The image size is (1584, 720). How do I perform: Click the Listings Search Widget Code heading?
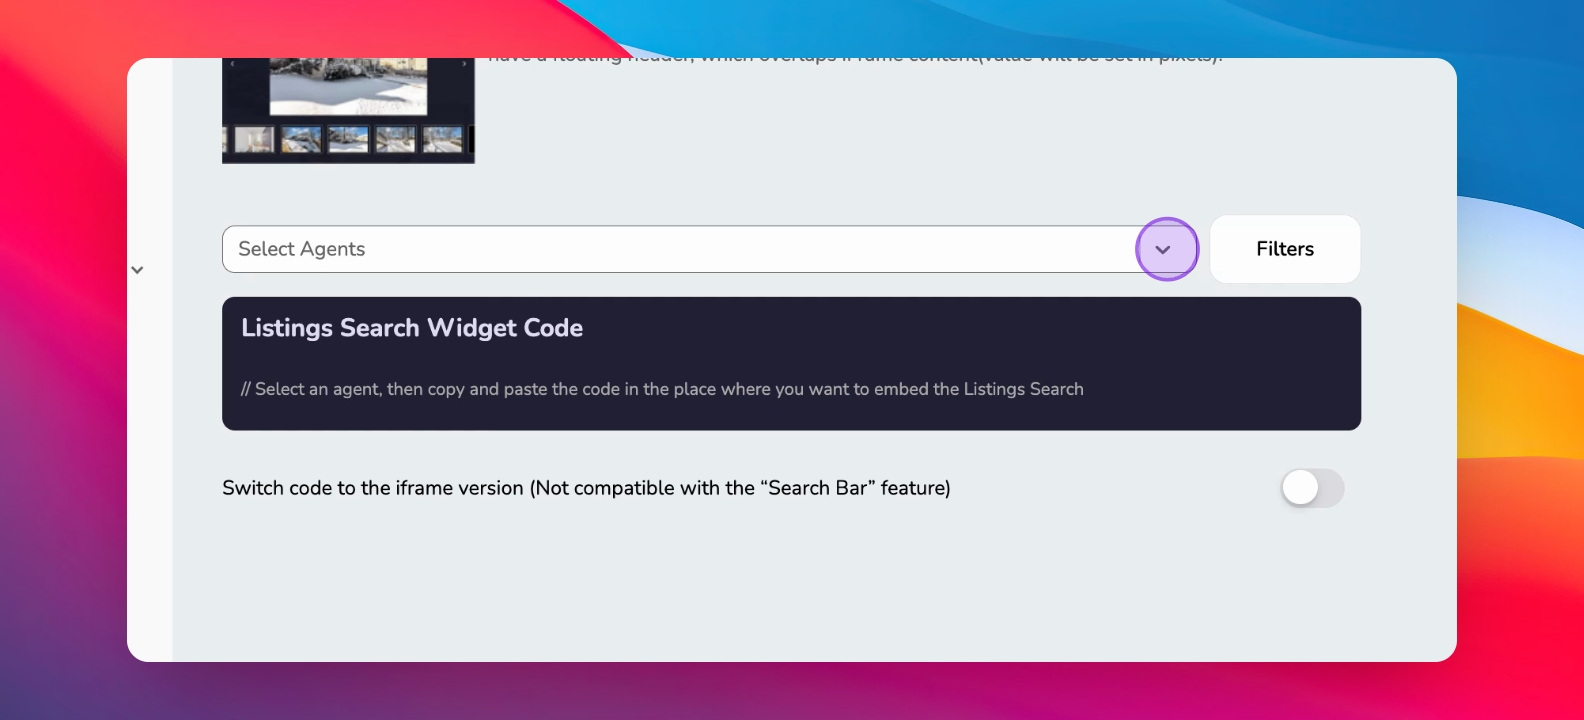[x=412, y=328]
